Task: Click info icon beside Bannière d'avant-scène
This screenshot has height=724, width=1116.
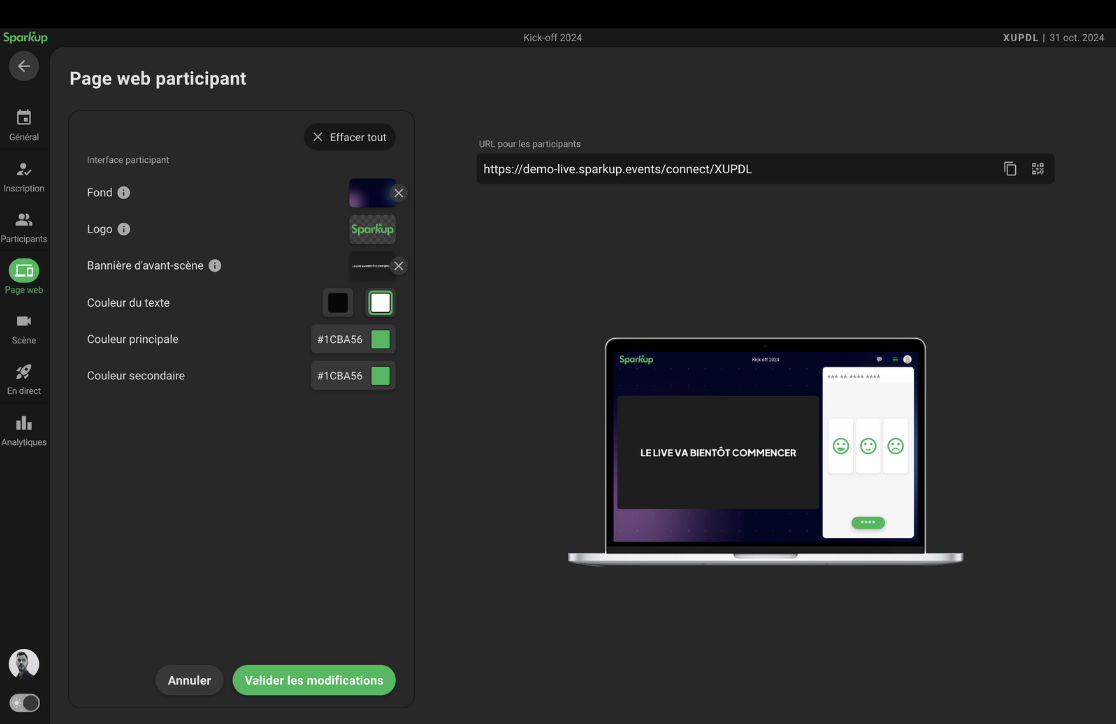Action: pyautogui.click(x=215, y=266)
